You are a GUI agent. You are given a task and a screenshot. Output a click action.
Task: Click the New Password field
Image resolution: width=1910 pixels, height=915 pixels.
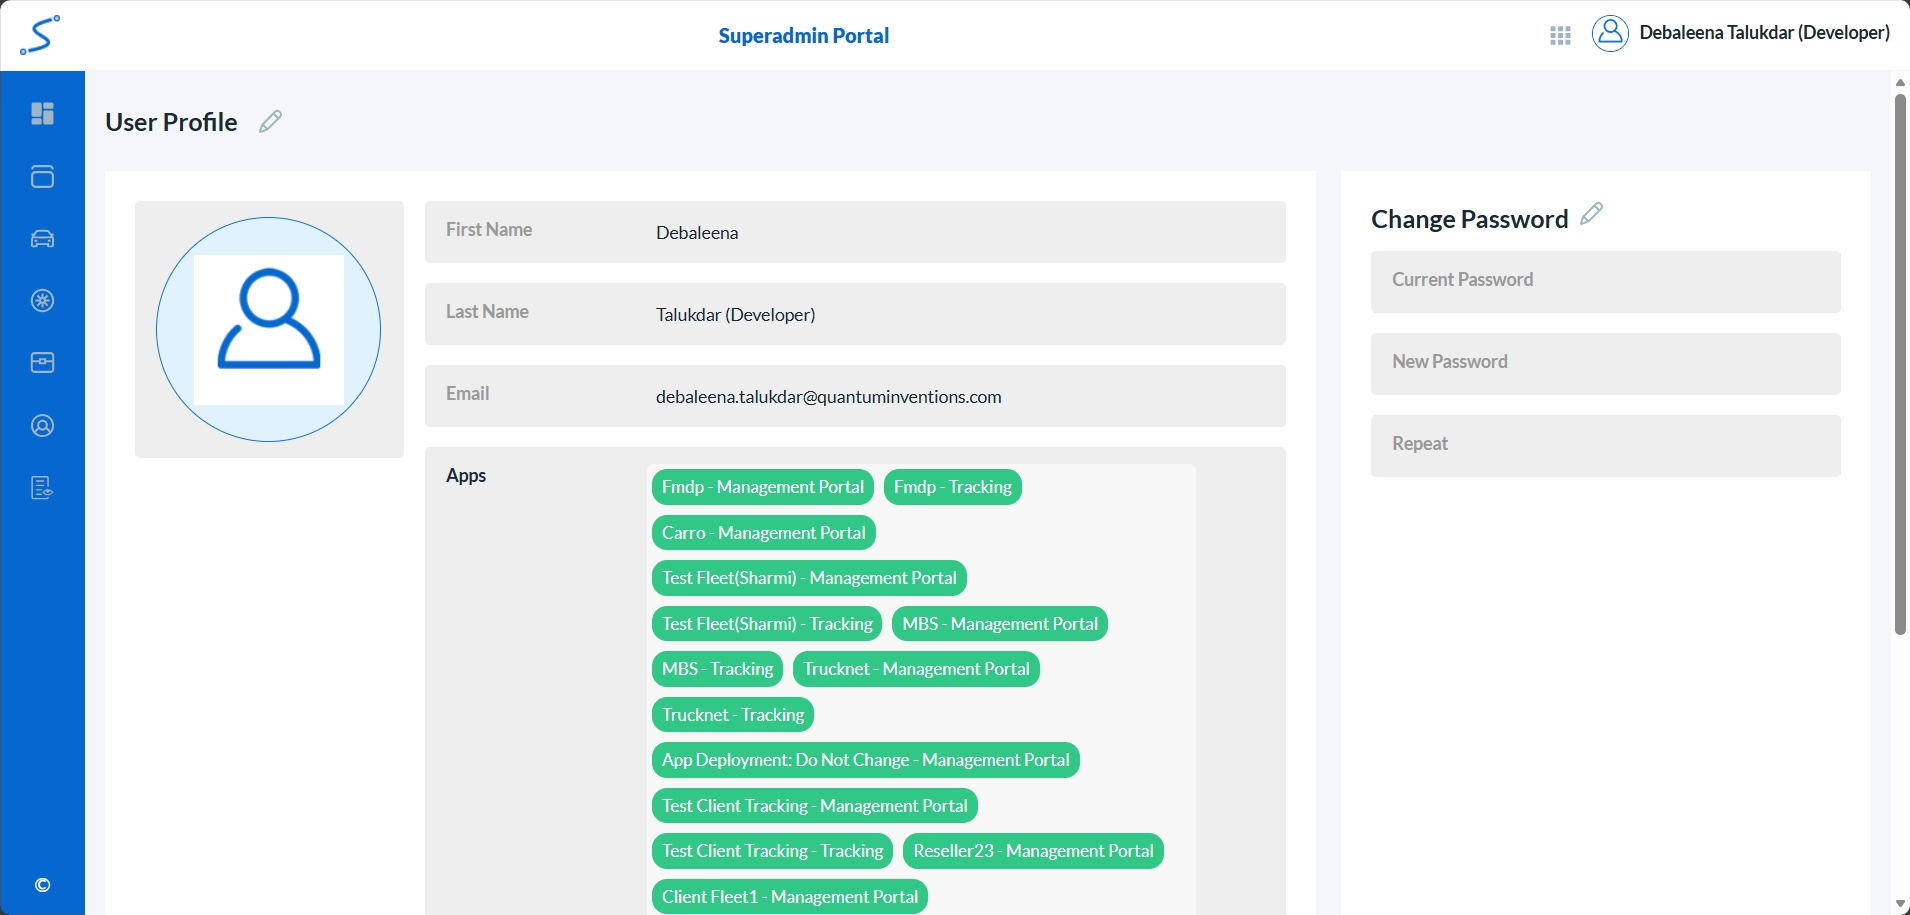coord(1605,364)
